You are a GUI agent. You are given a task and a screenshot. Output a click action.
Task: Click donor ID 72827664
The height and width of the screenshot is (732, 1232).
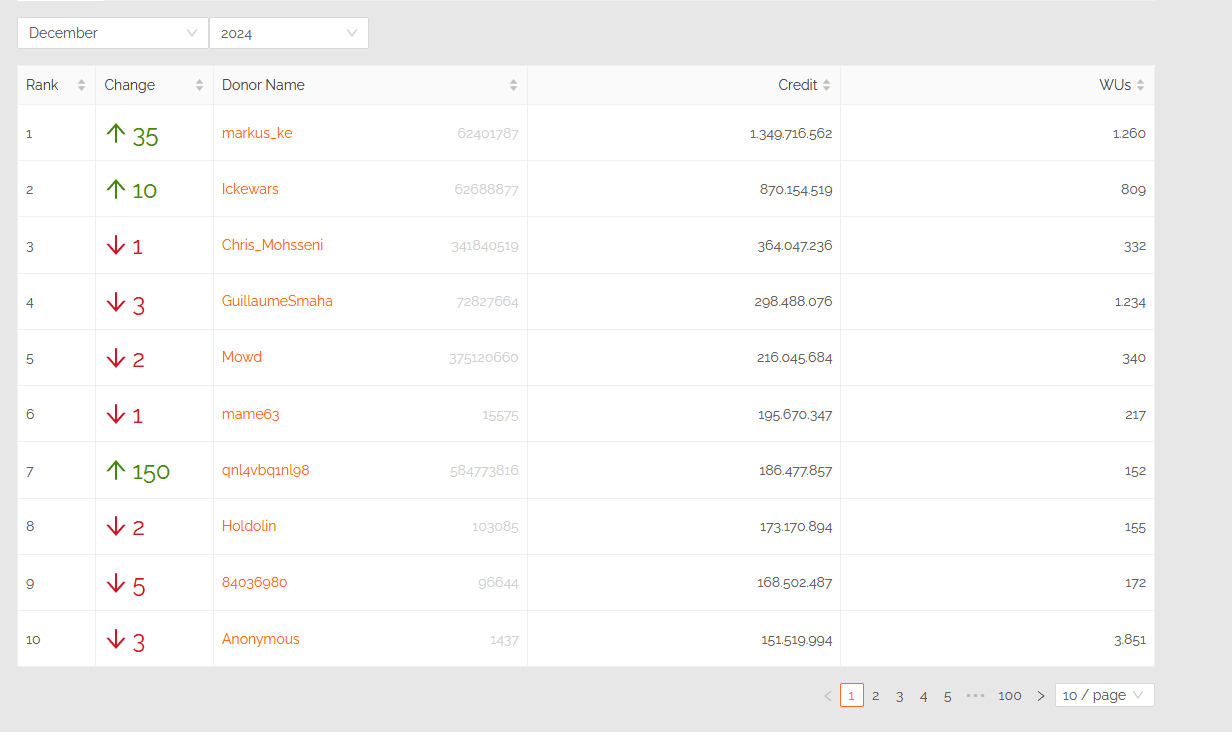pos(487,302)
